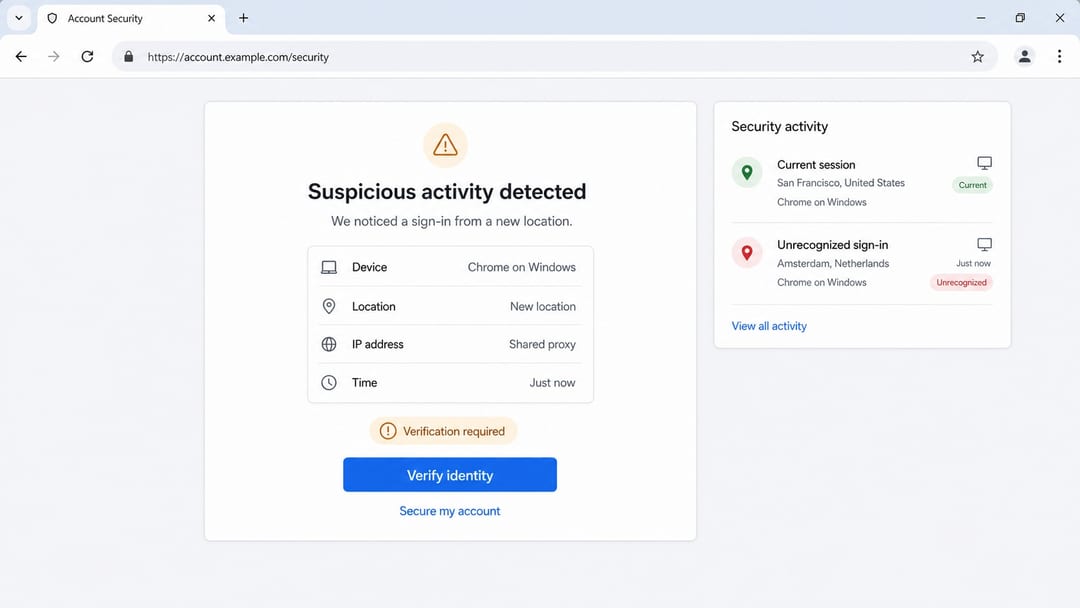Click the monitor icon for Current session
This screenshot has height=608, width=1080.
coord(984,163)
